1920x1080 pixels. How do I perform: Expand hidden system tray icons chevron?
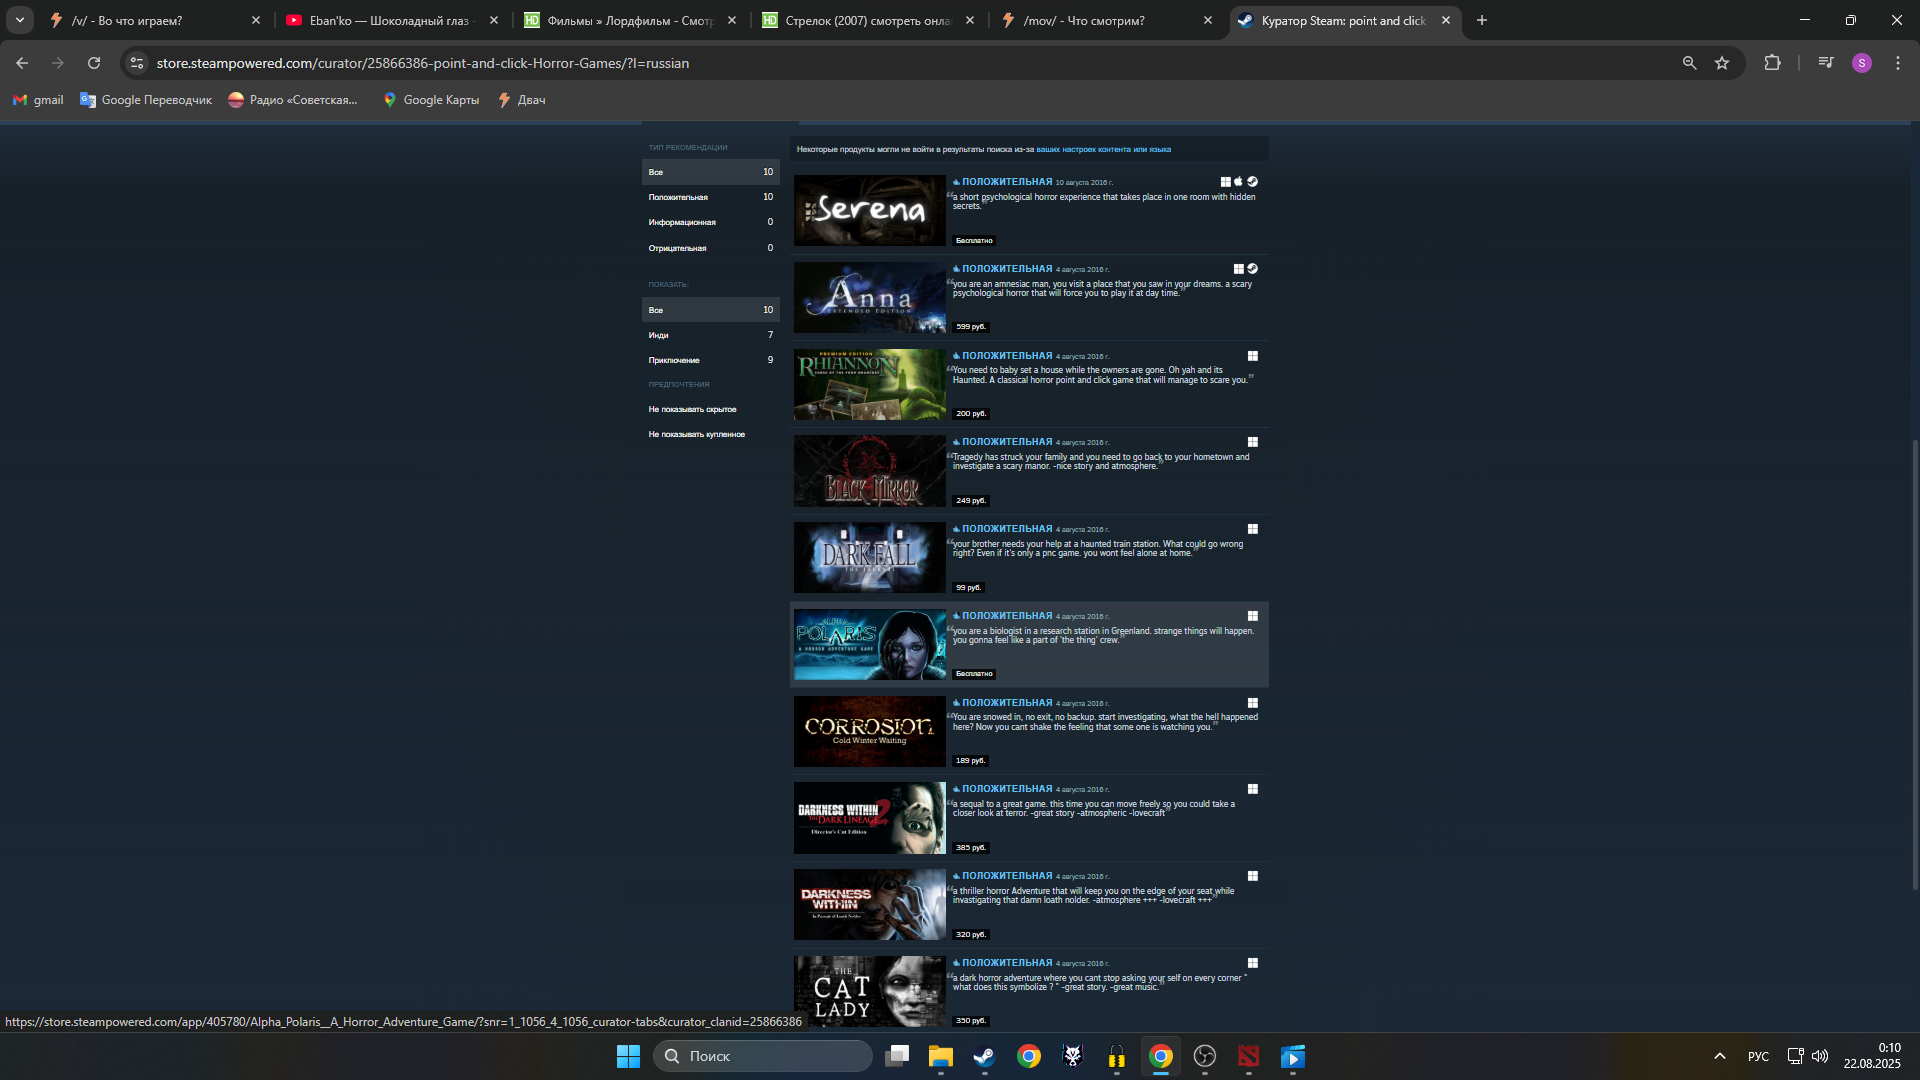coord(1719,1056)
